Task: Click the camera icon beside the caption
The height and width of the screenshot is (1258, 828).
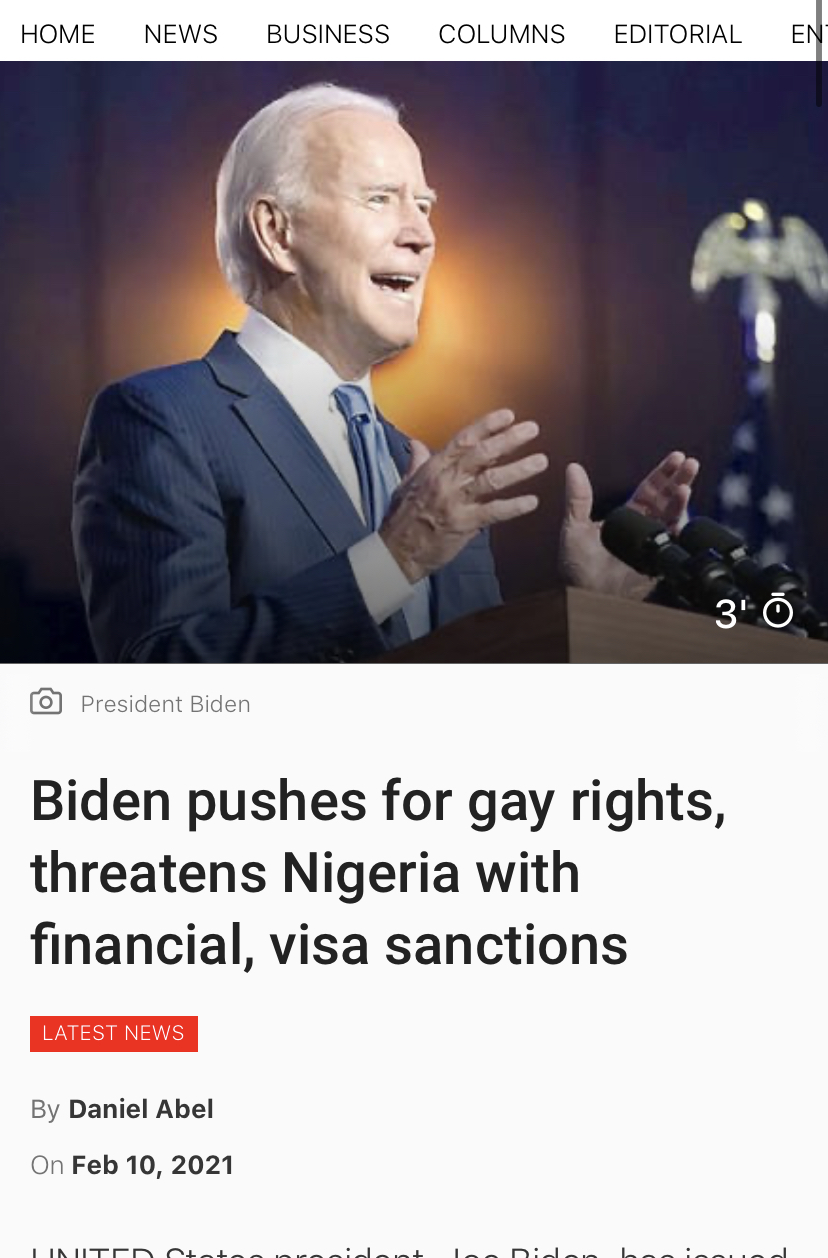Action: coord(46,702)
